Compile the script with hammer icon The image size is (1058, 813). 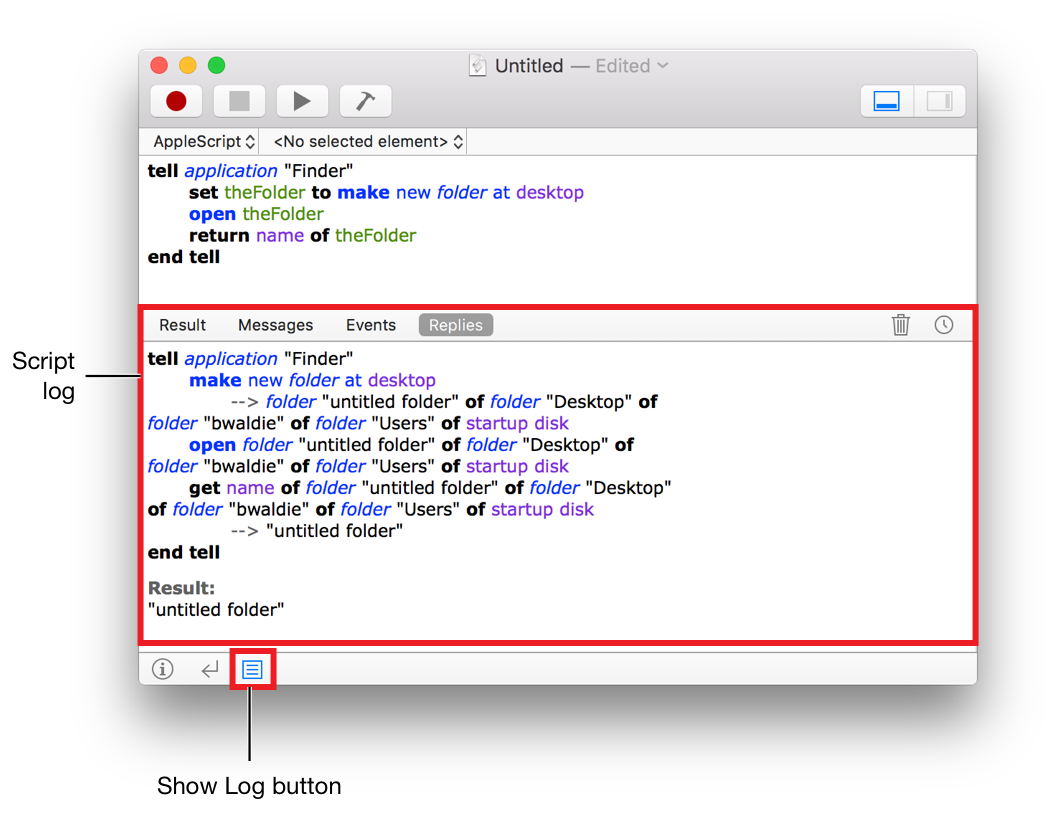click(365, 101)
